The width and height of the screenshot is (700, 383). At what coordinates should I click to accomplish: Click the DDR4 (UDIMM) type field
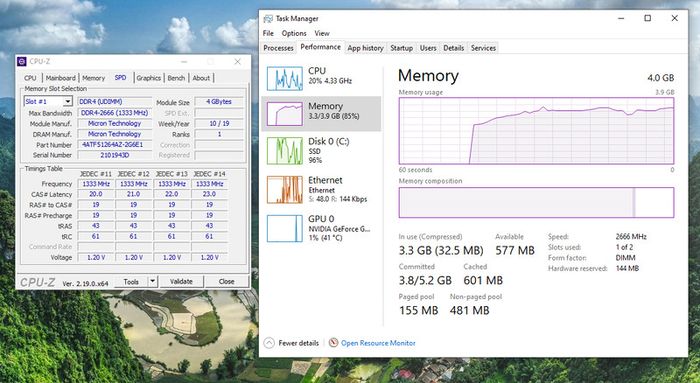tap(115, 102)
